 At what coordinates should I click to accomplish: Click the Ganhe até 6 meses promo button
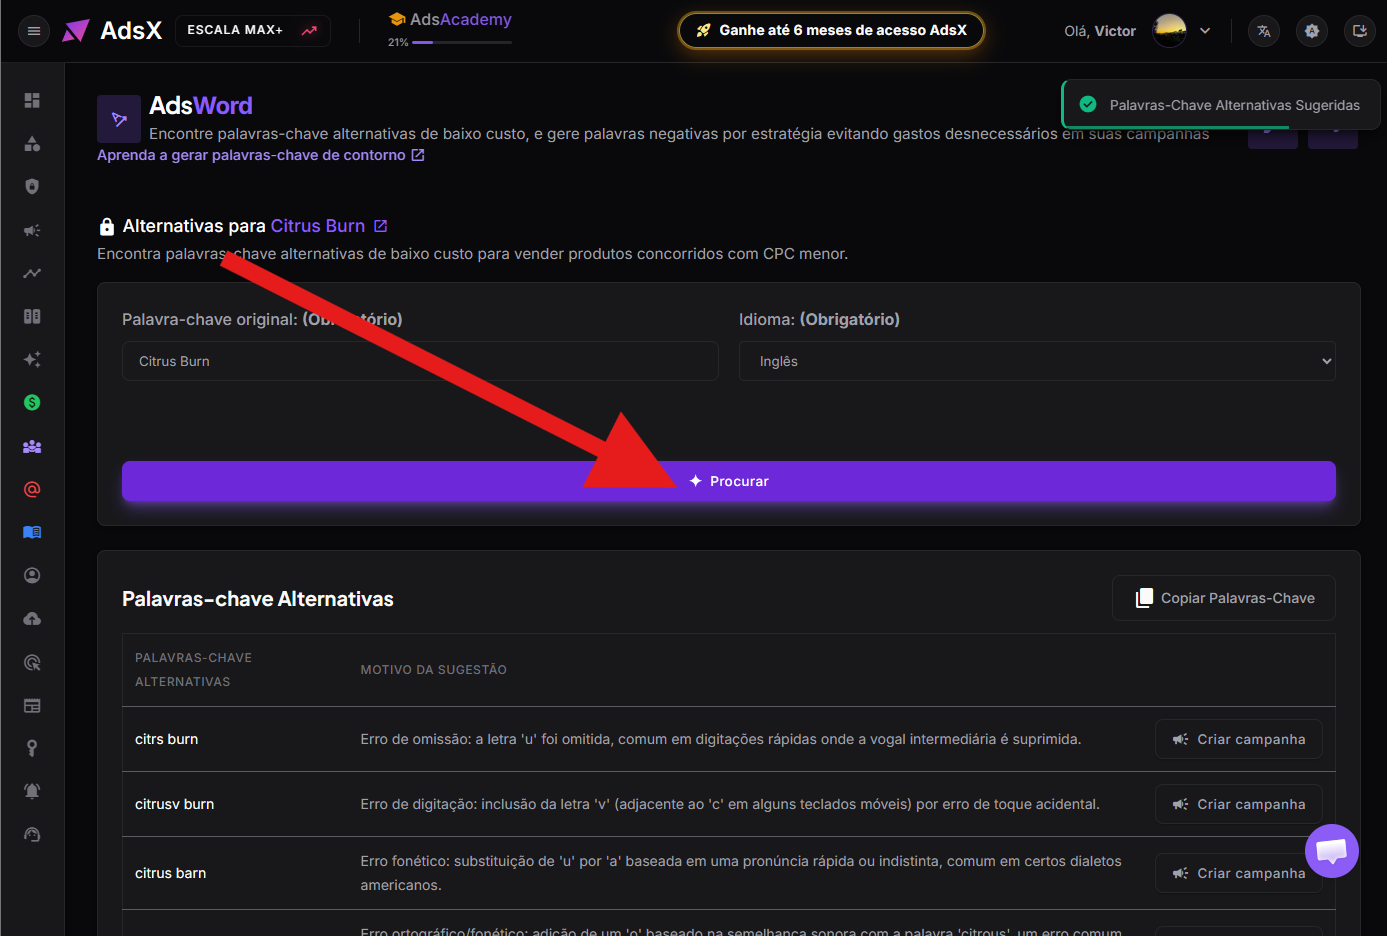click(x=831, y=30)
